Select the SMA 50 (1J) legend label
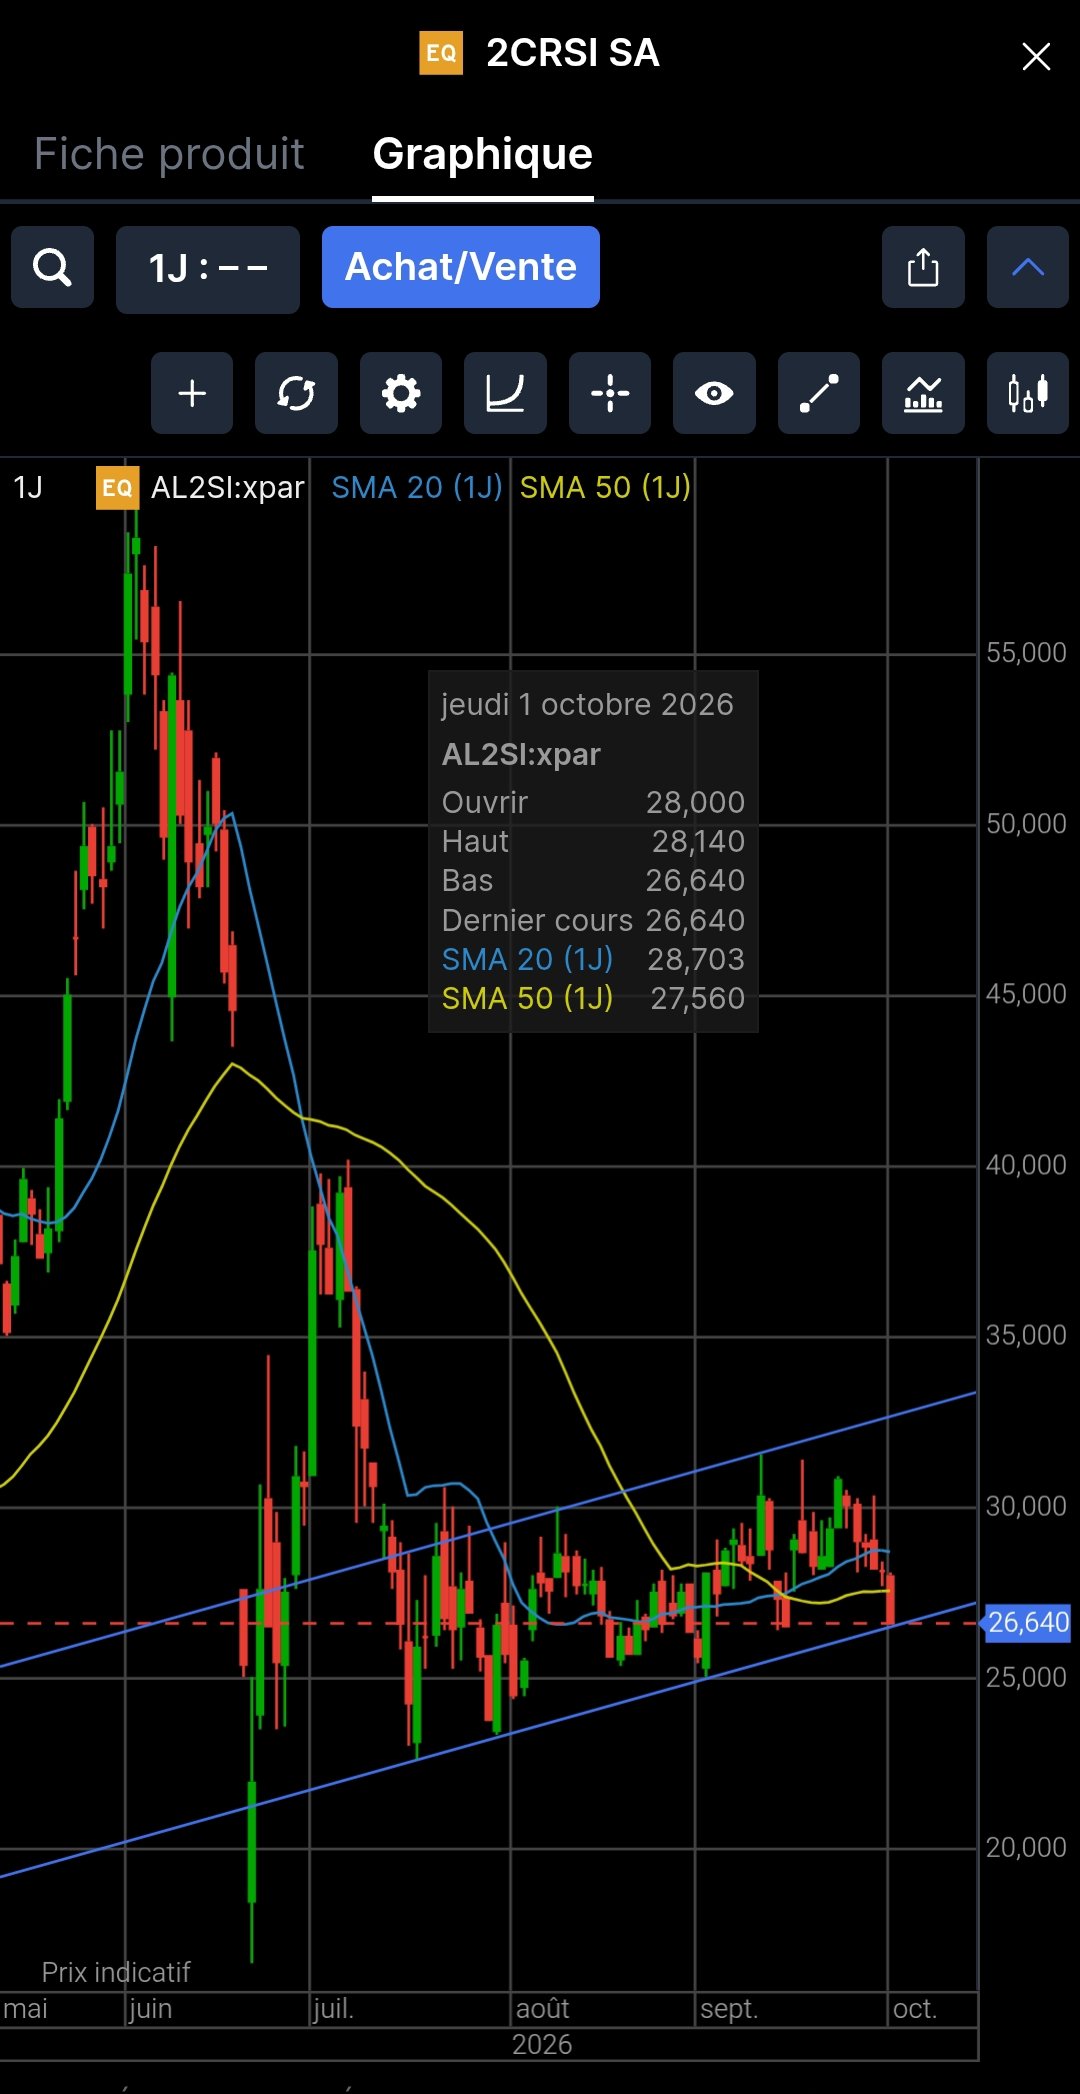Viewport: 1080px width, 2094px height. tap(605, 487)
